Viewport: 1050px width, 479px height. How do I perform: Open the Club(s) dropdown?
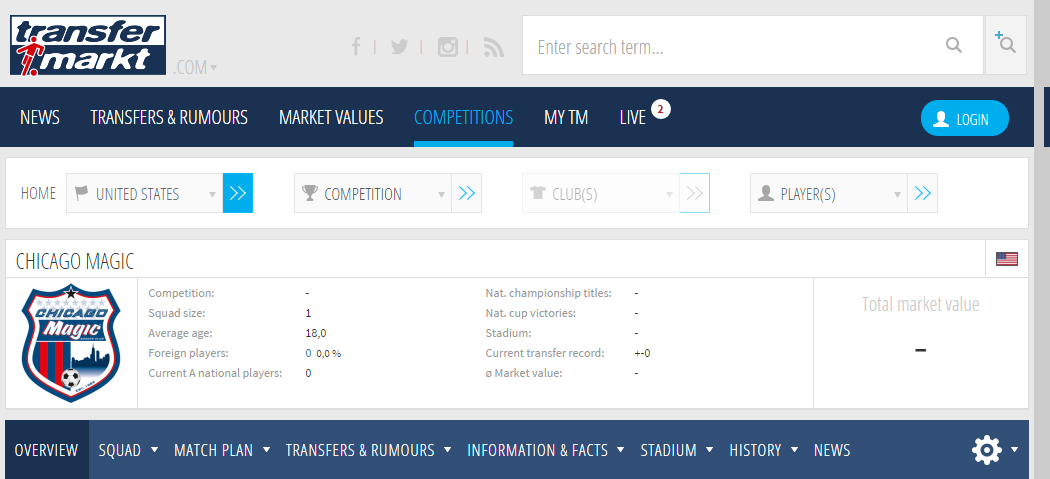coord(601,194)
